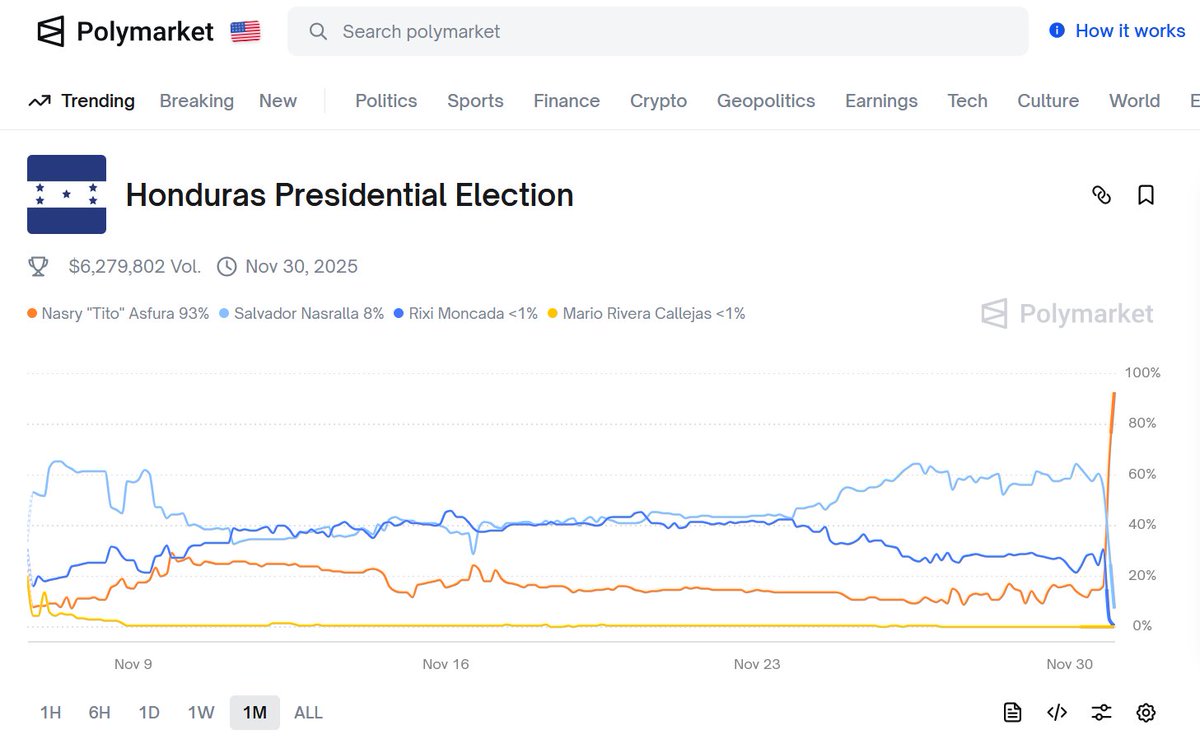Click the orange Nasry Asfura legend dot
The image size is (1200, 744).
pos(33,314)
